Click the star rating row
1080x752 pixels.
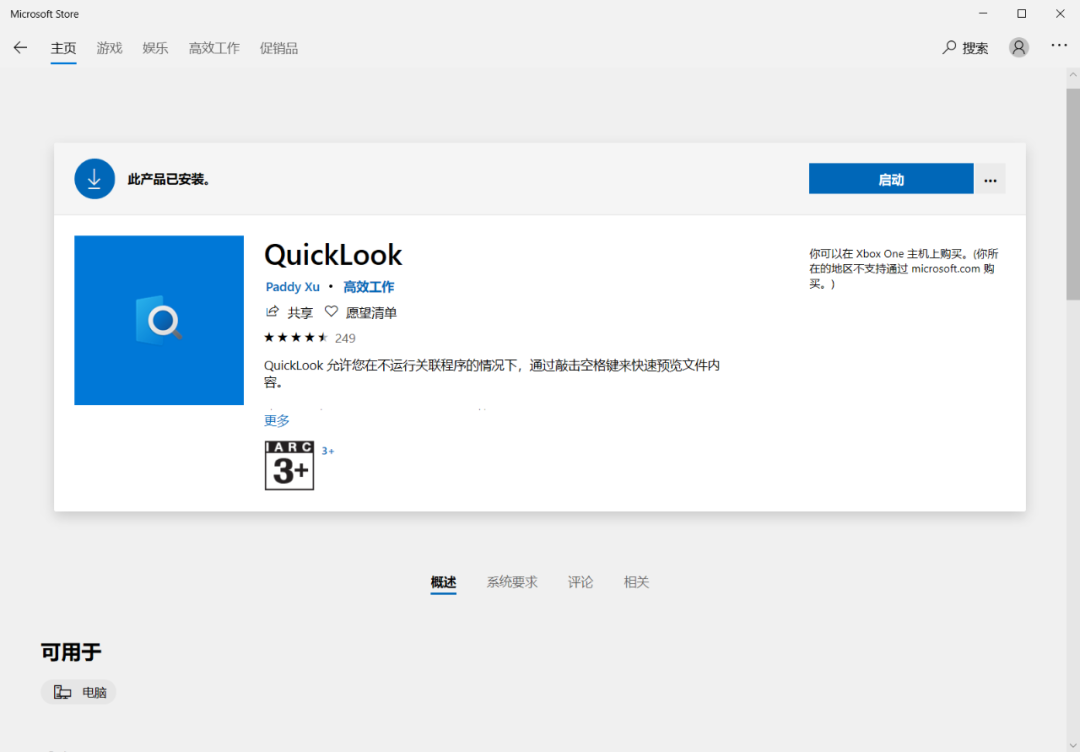coord(296,337)
